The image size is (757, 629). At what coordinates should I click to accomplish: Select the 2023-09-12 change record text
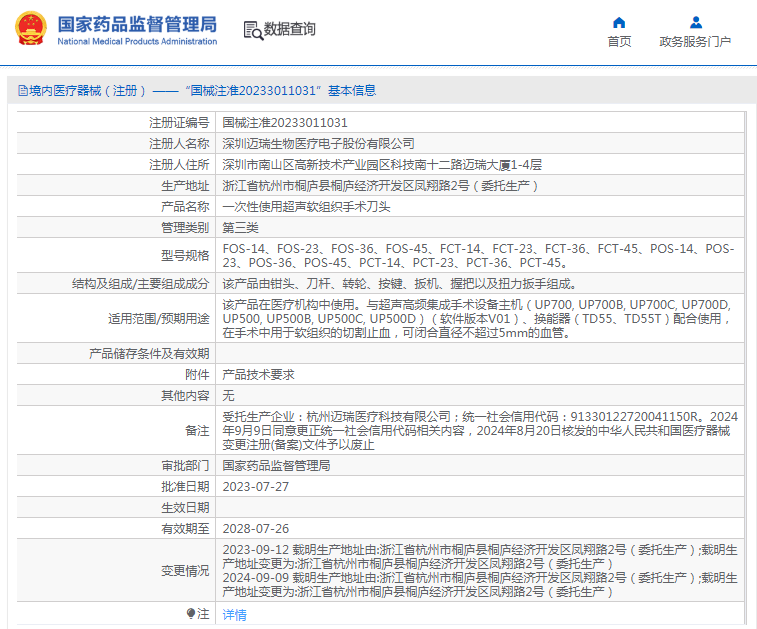coord(480,557)
